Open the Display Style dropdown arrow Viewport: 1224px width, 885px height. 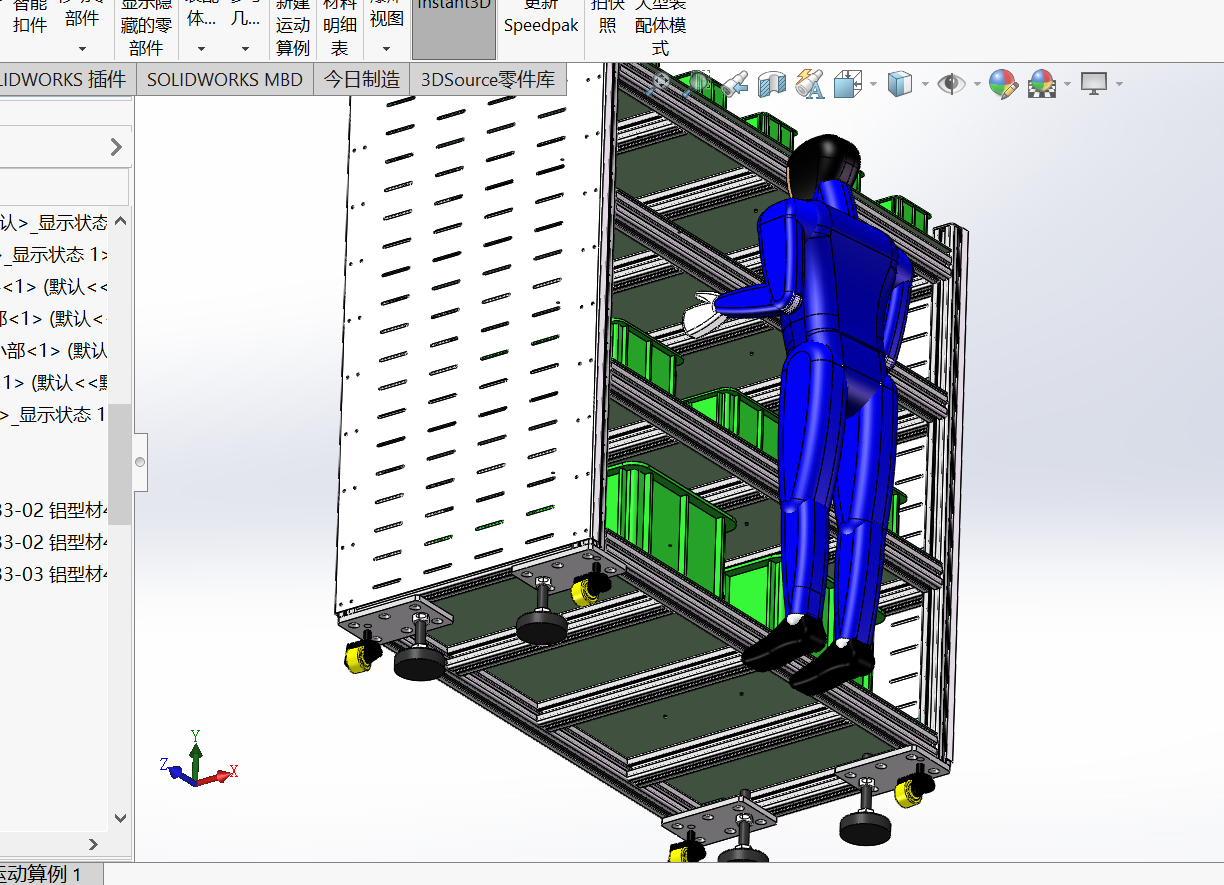point(924,84)
